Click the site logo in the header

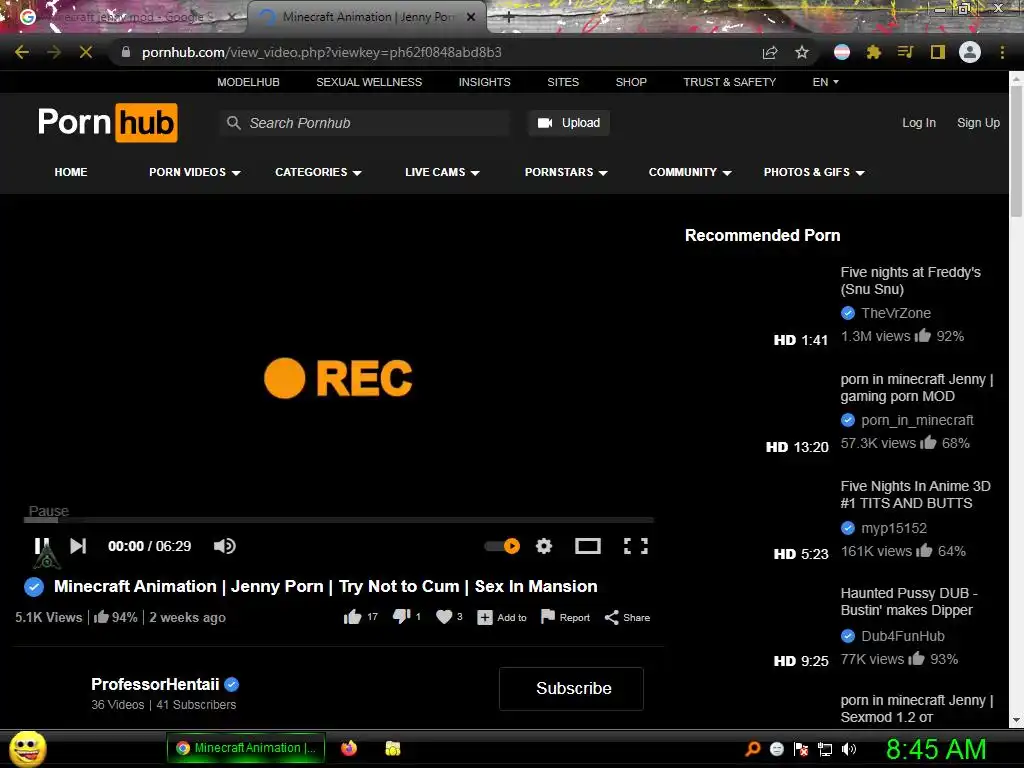108,122
